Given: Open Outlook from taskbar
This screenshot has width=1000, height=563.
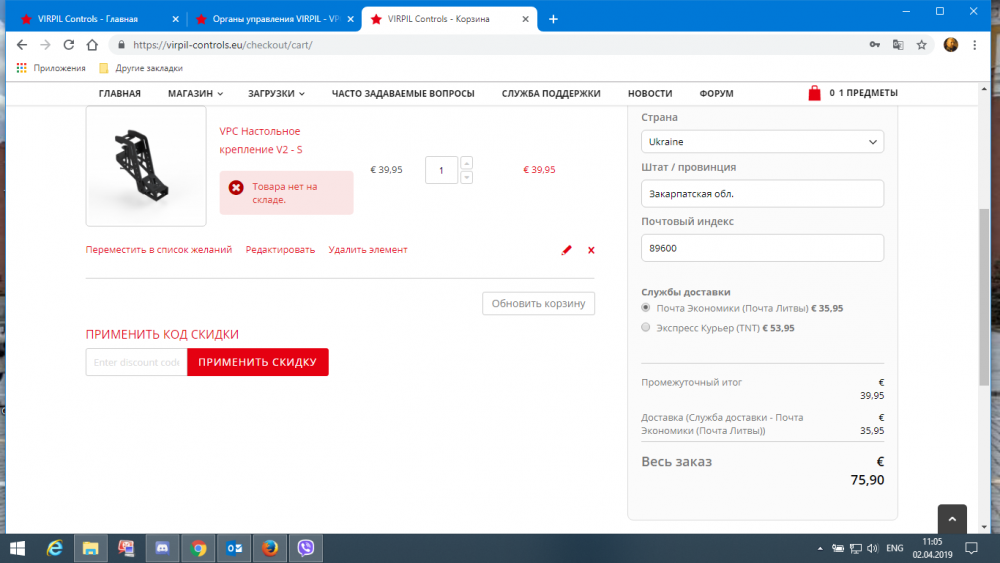Looking at the screenshot, I should click(x=234, y=548).
